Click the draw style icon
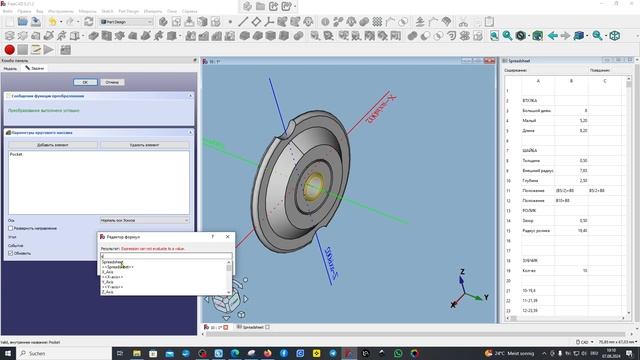 (x=520, y=36)
